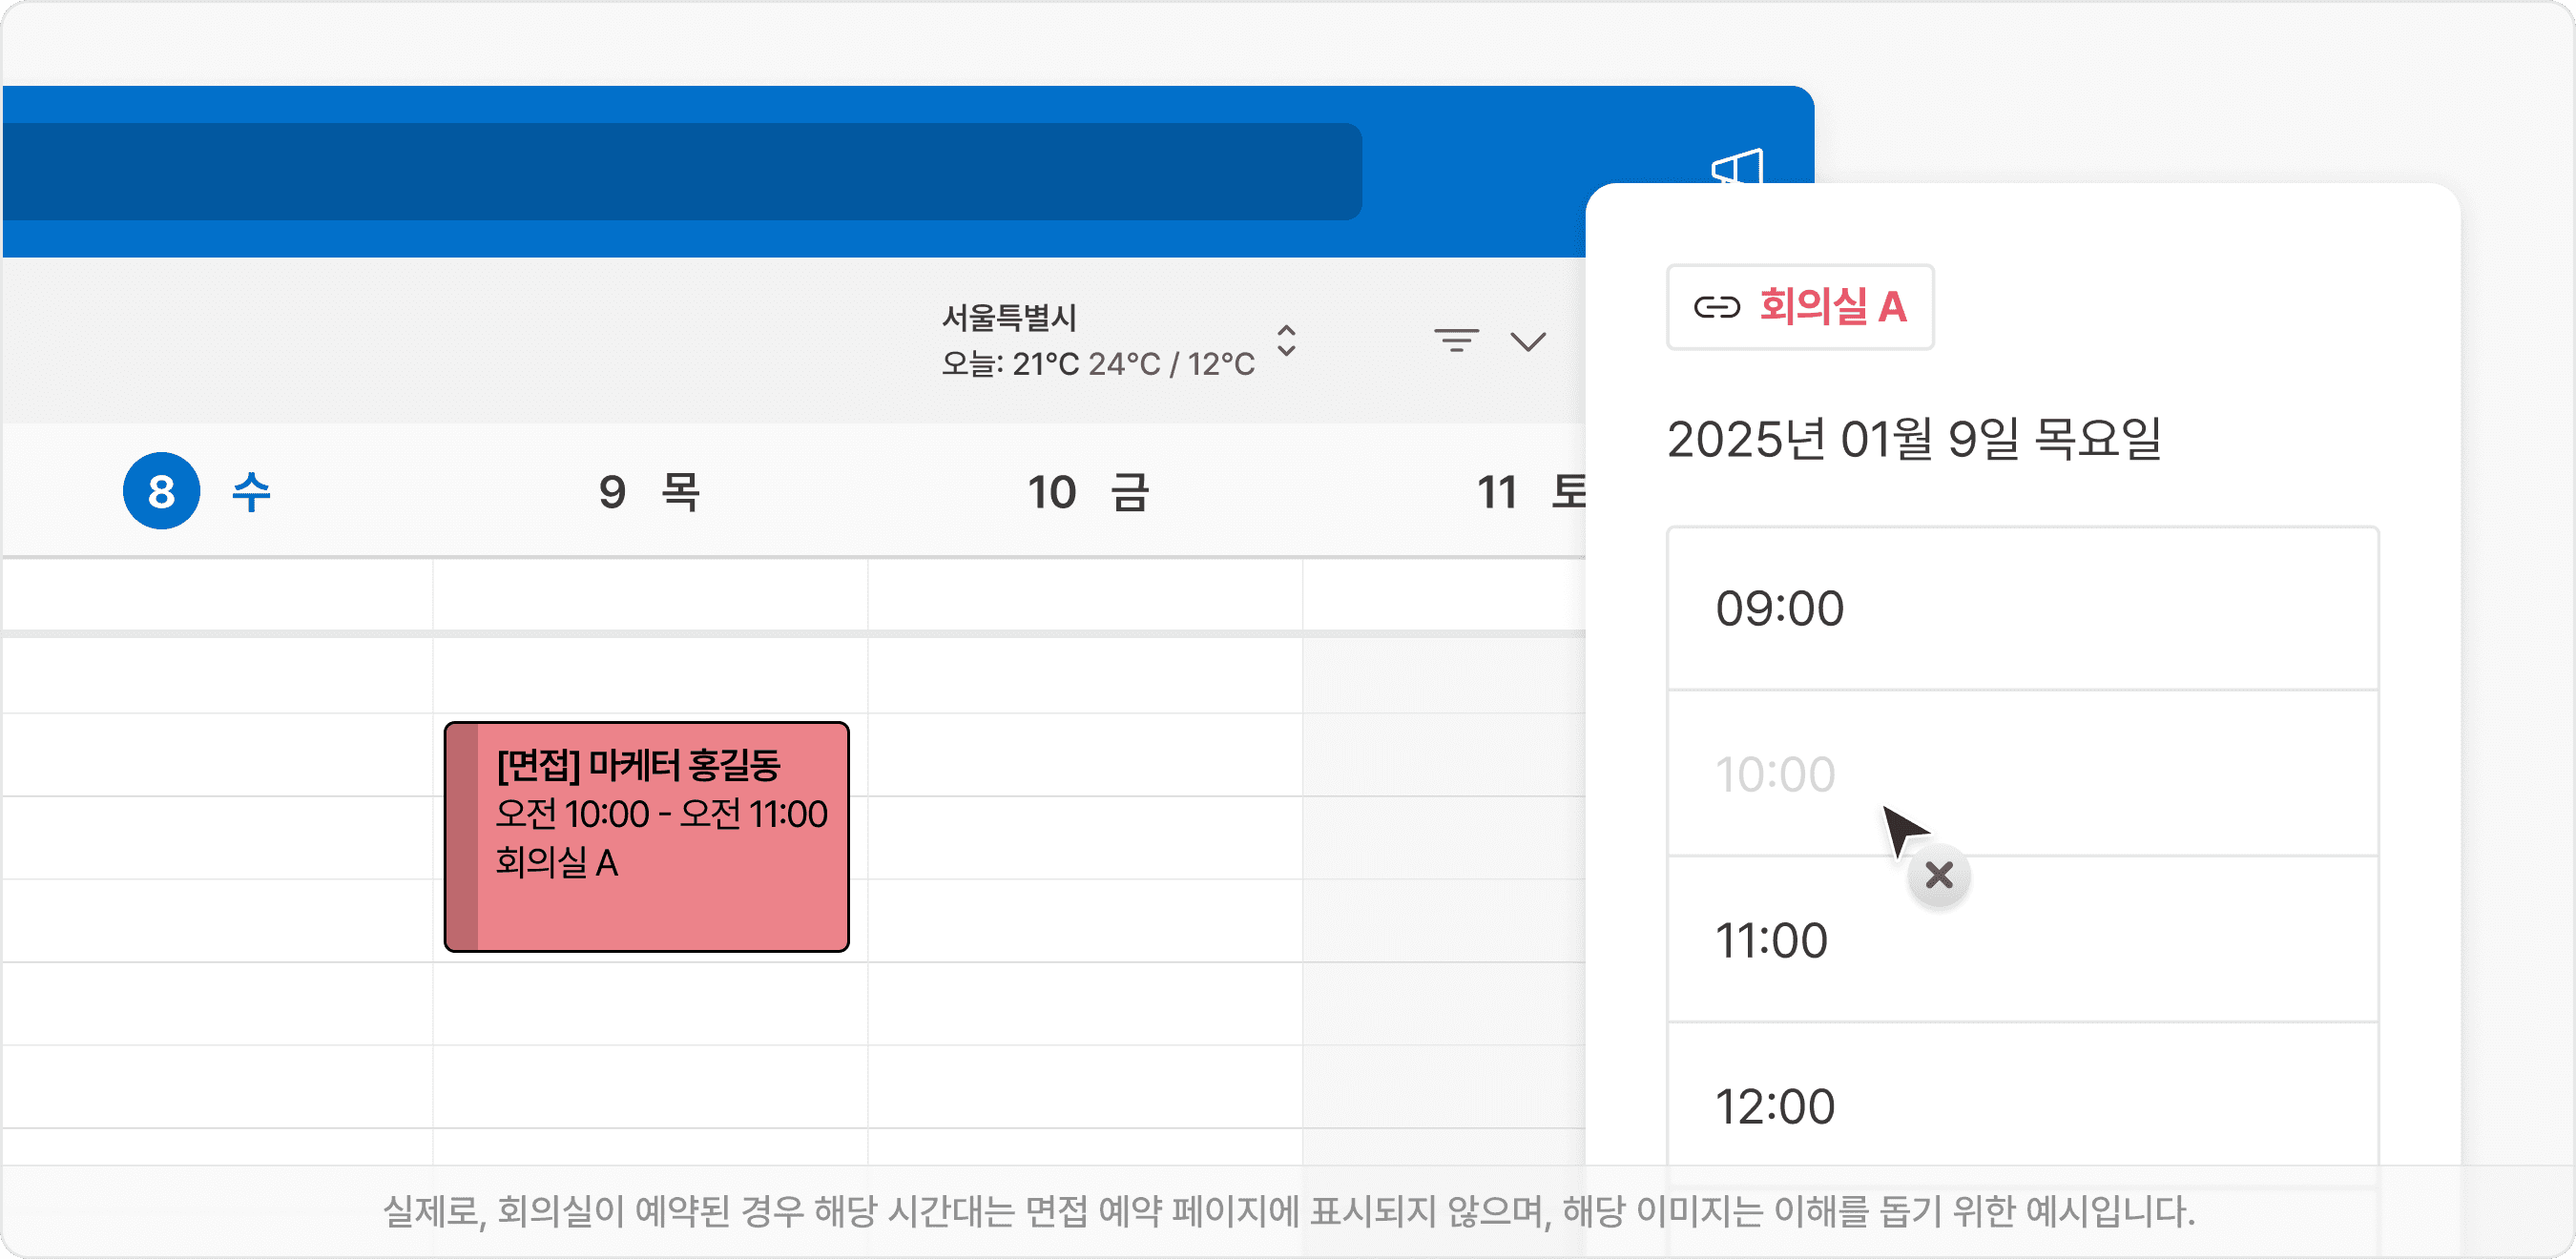
Task: Click the X cancel icon below the 10:00 slot
Action: coord(1938,876)
